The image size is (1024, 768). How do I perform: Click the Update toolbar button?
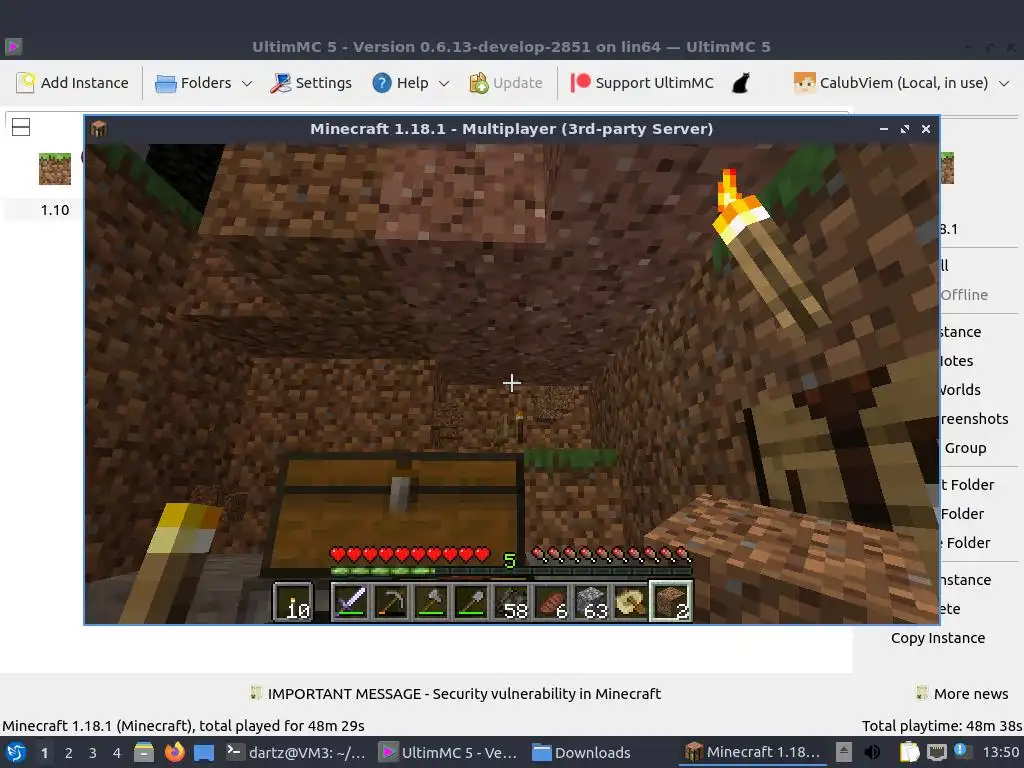point(506,83)
